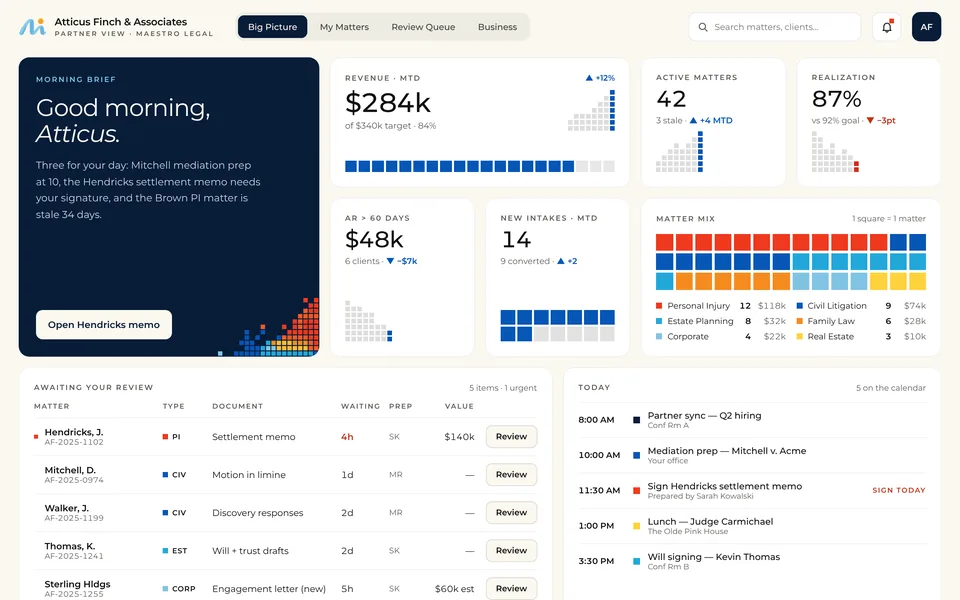
Task: Select matter number AF-2025-1102
Action: coord(74,442)
